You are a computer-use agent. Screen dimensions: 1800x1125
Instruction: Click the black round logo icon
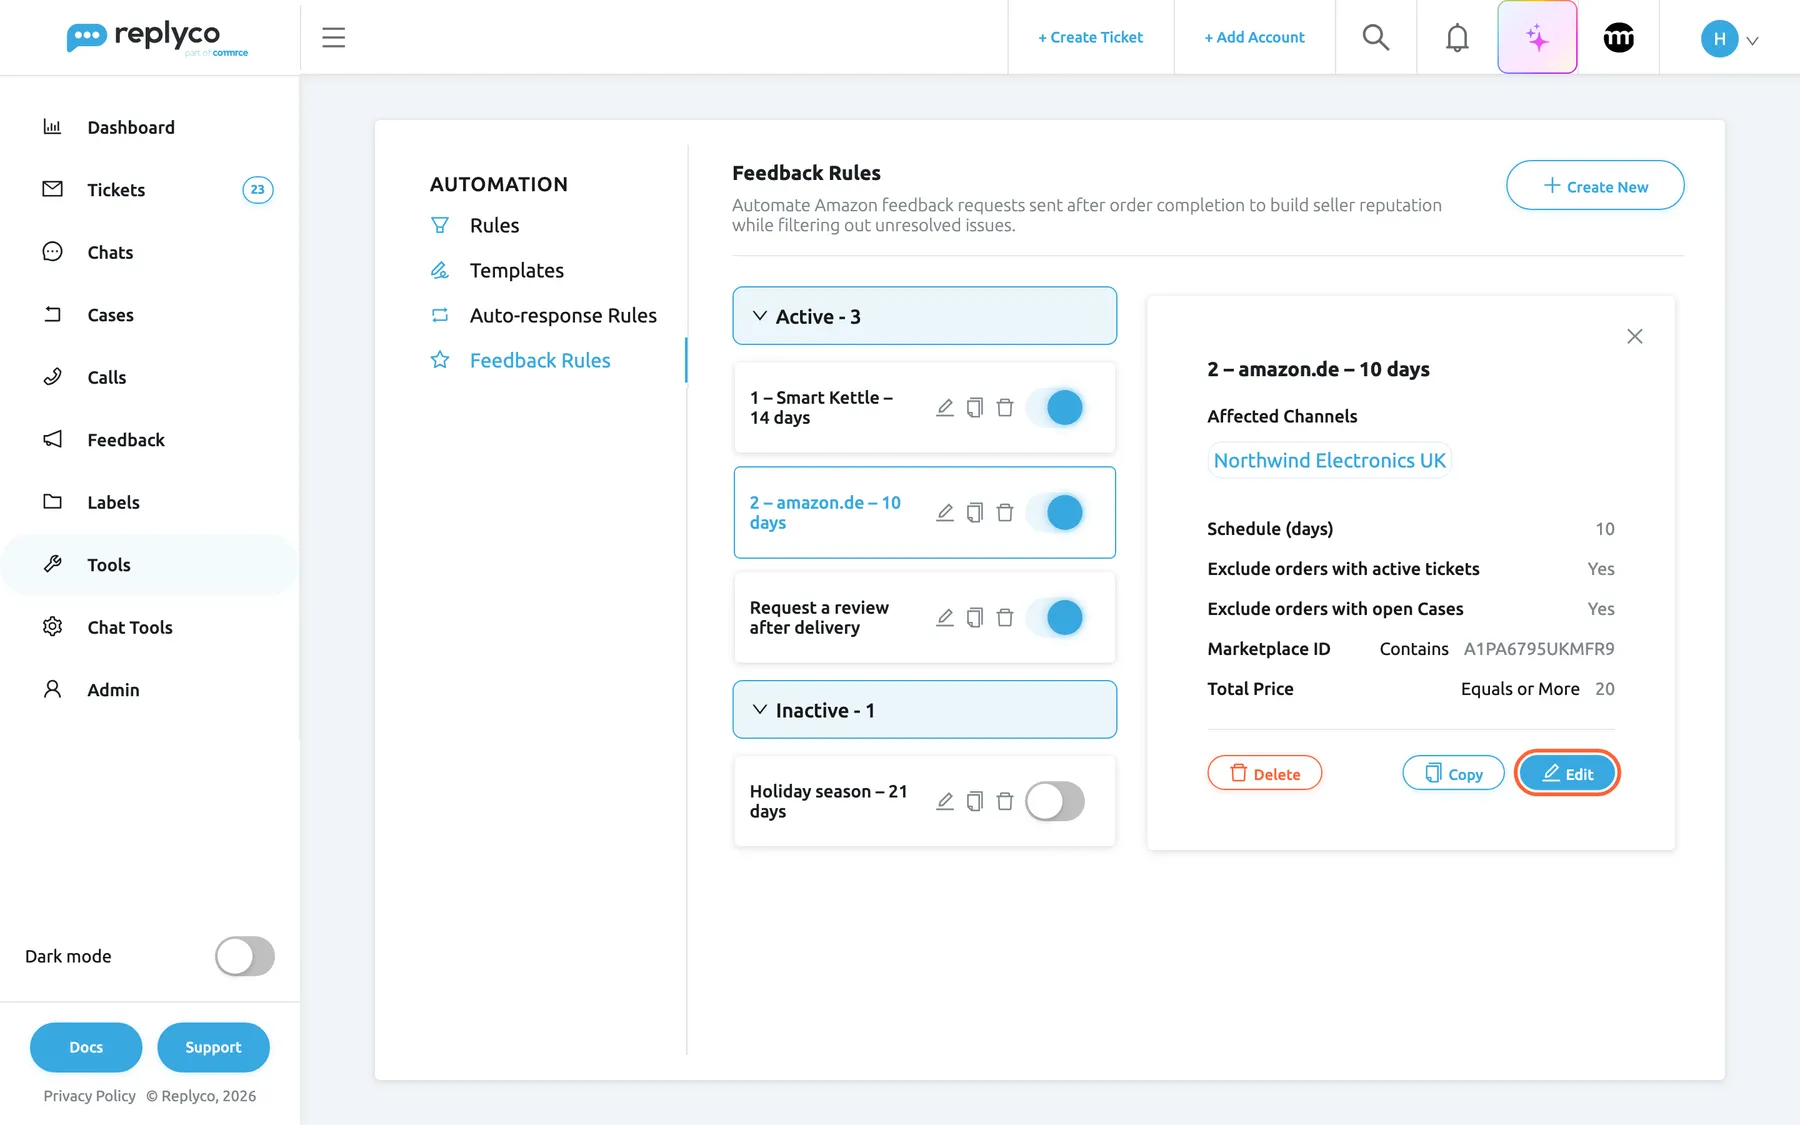pyautogui.click(x=1619, y=38)
